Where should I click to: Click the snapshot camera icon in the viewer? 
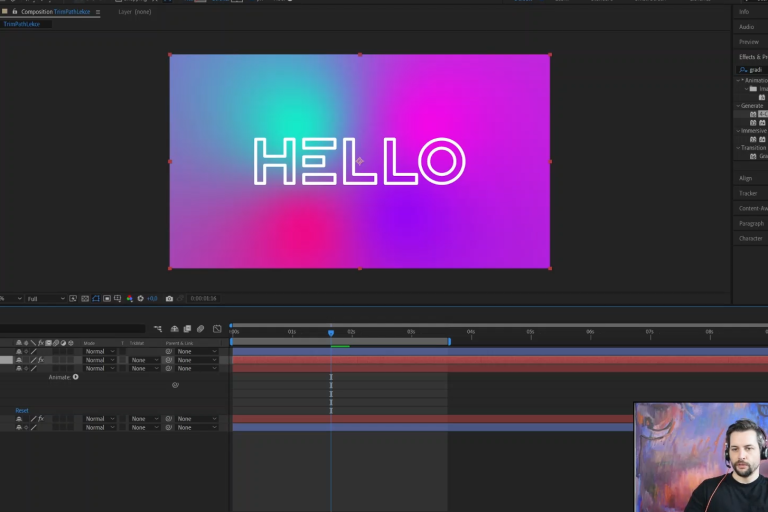[x=169, y=299]
